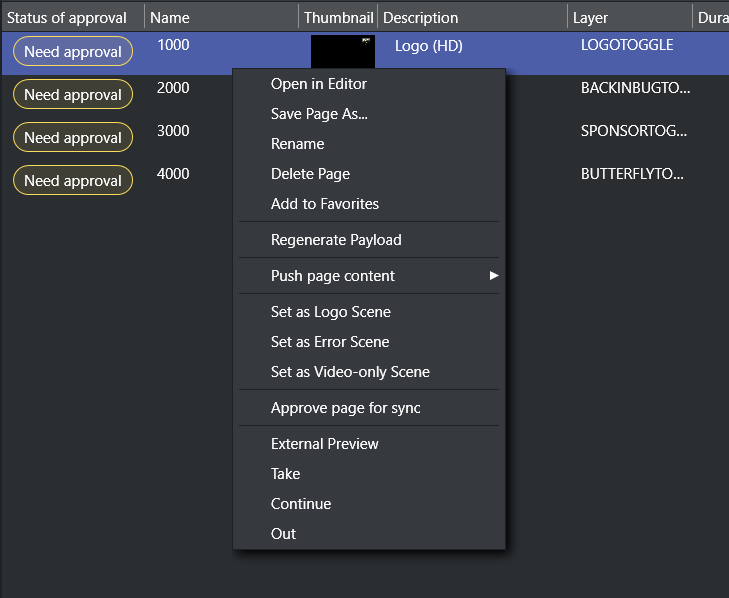
Task: Click the Logo (HD) page thumbnail
Action: 342,50
